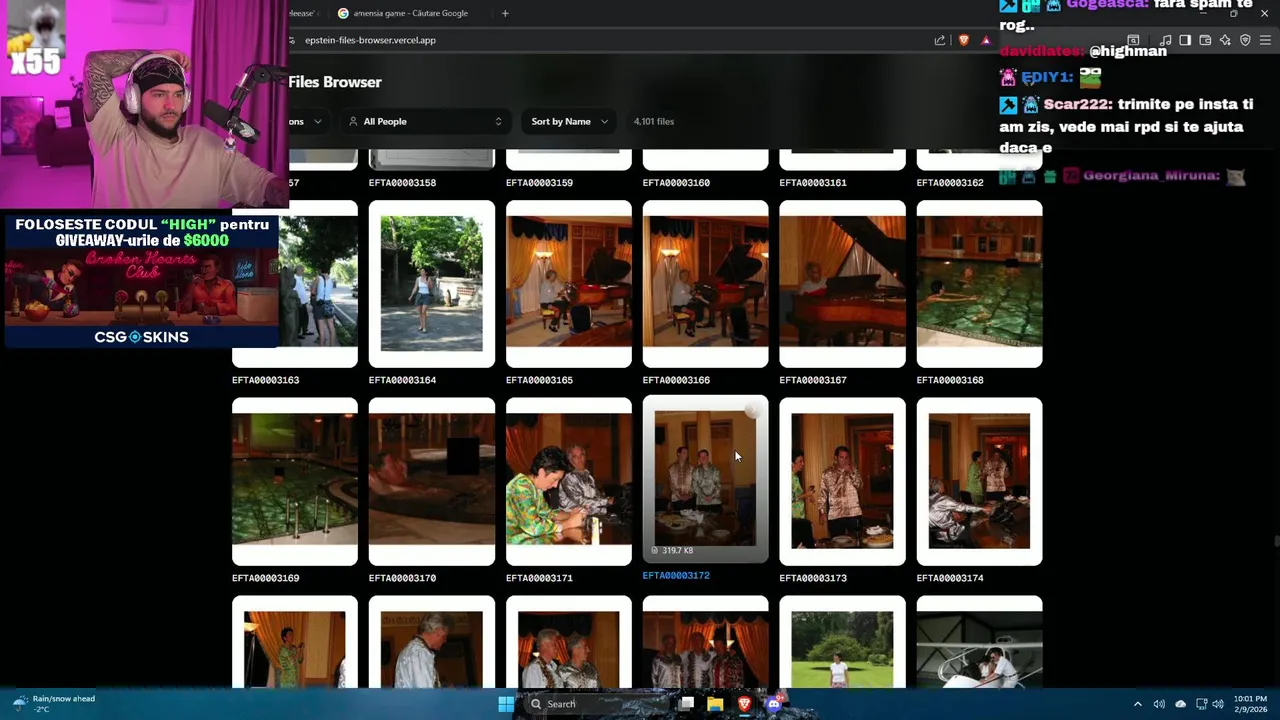Open thumbnail EFTA00003173 two men standing
The width and height of the screenshot is (1280, 720).
tap(843, 482)
